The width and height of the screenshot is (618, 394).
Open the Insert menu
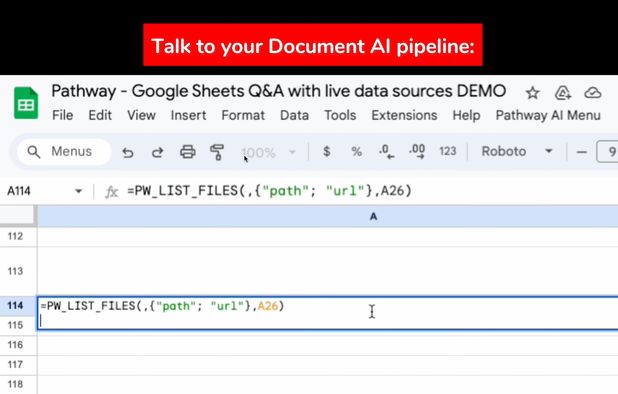[x=188, y=115]
